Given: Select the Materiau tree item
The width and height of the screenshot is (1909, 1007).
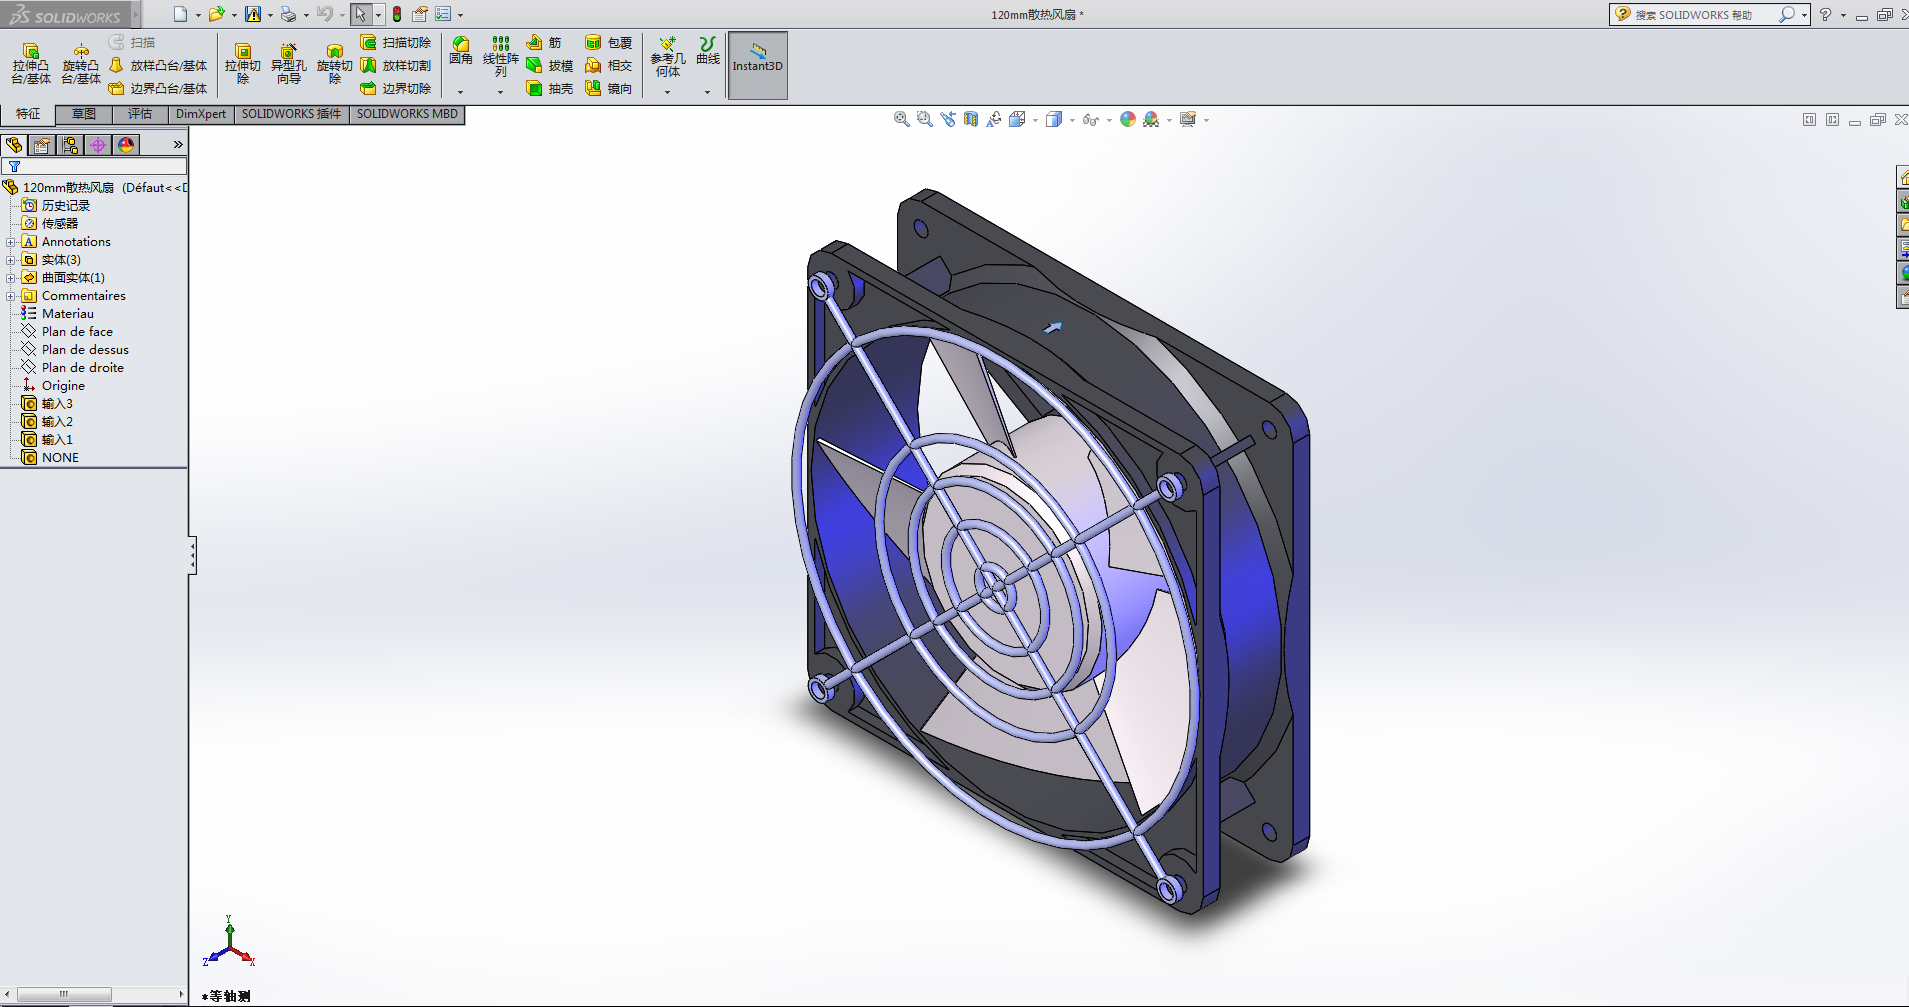Looking at the screenshot, I should 67,314.
